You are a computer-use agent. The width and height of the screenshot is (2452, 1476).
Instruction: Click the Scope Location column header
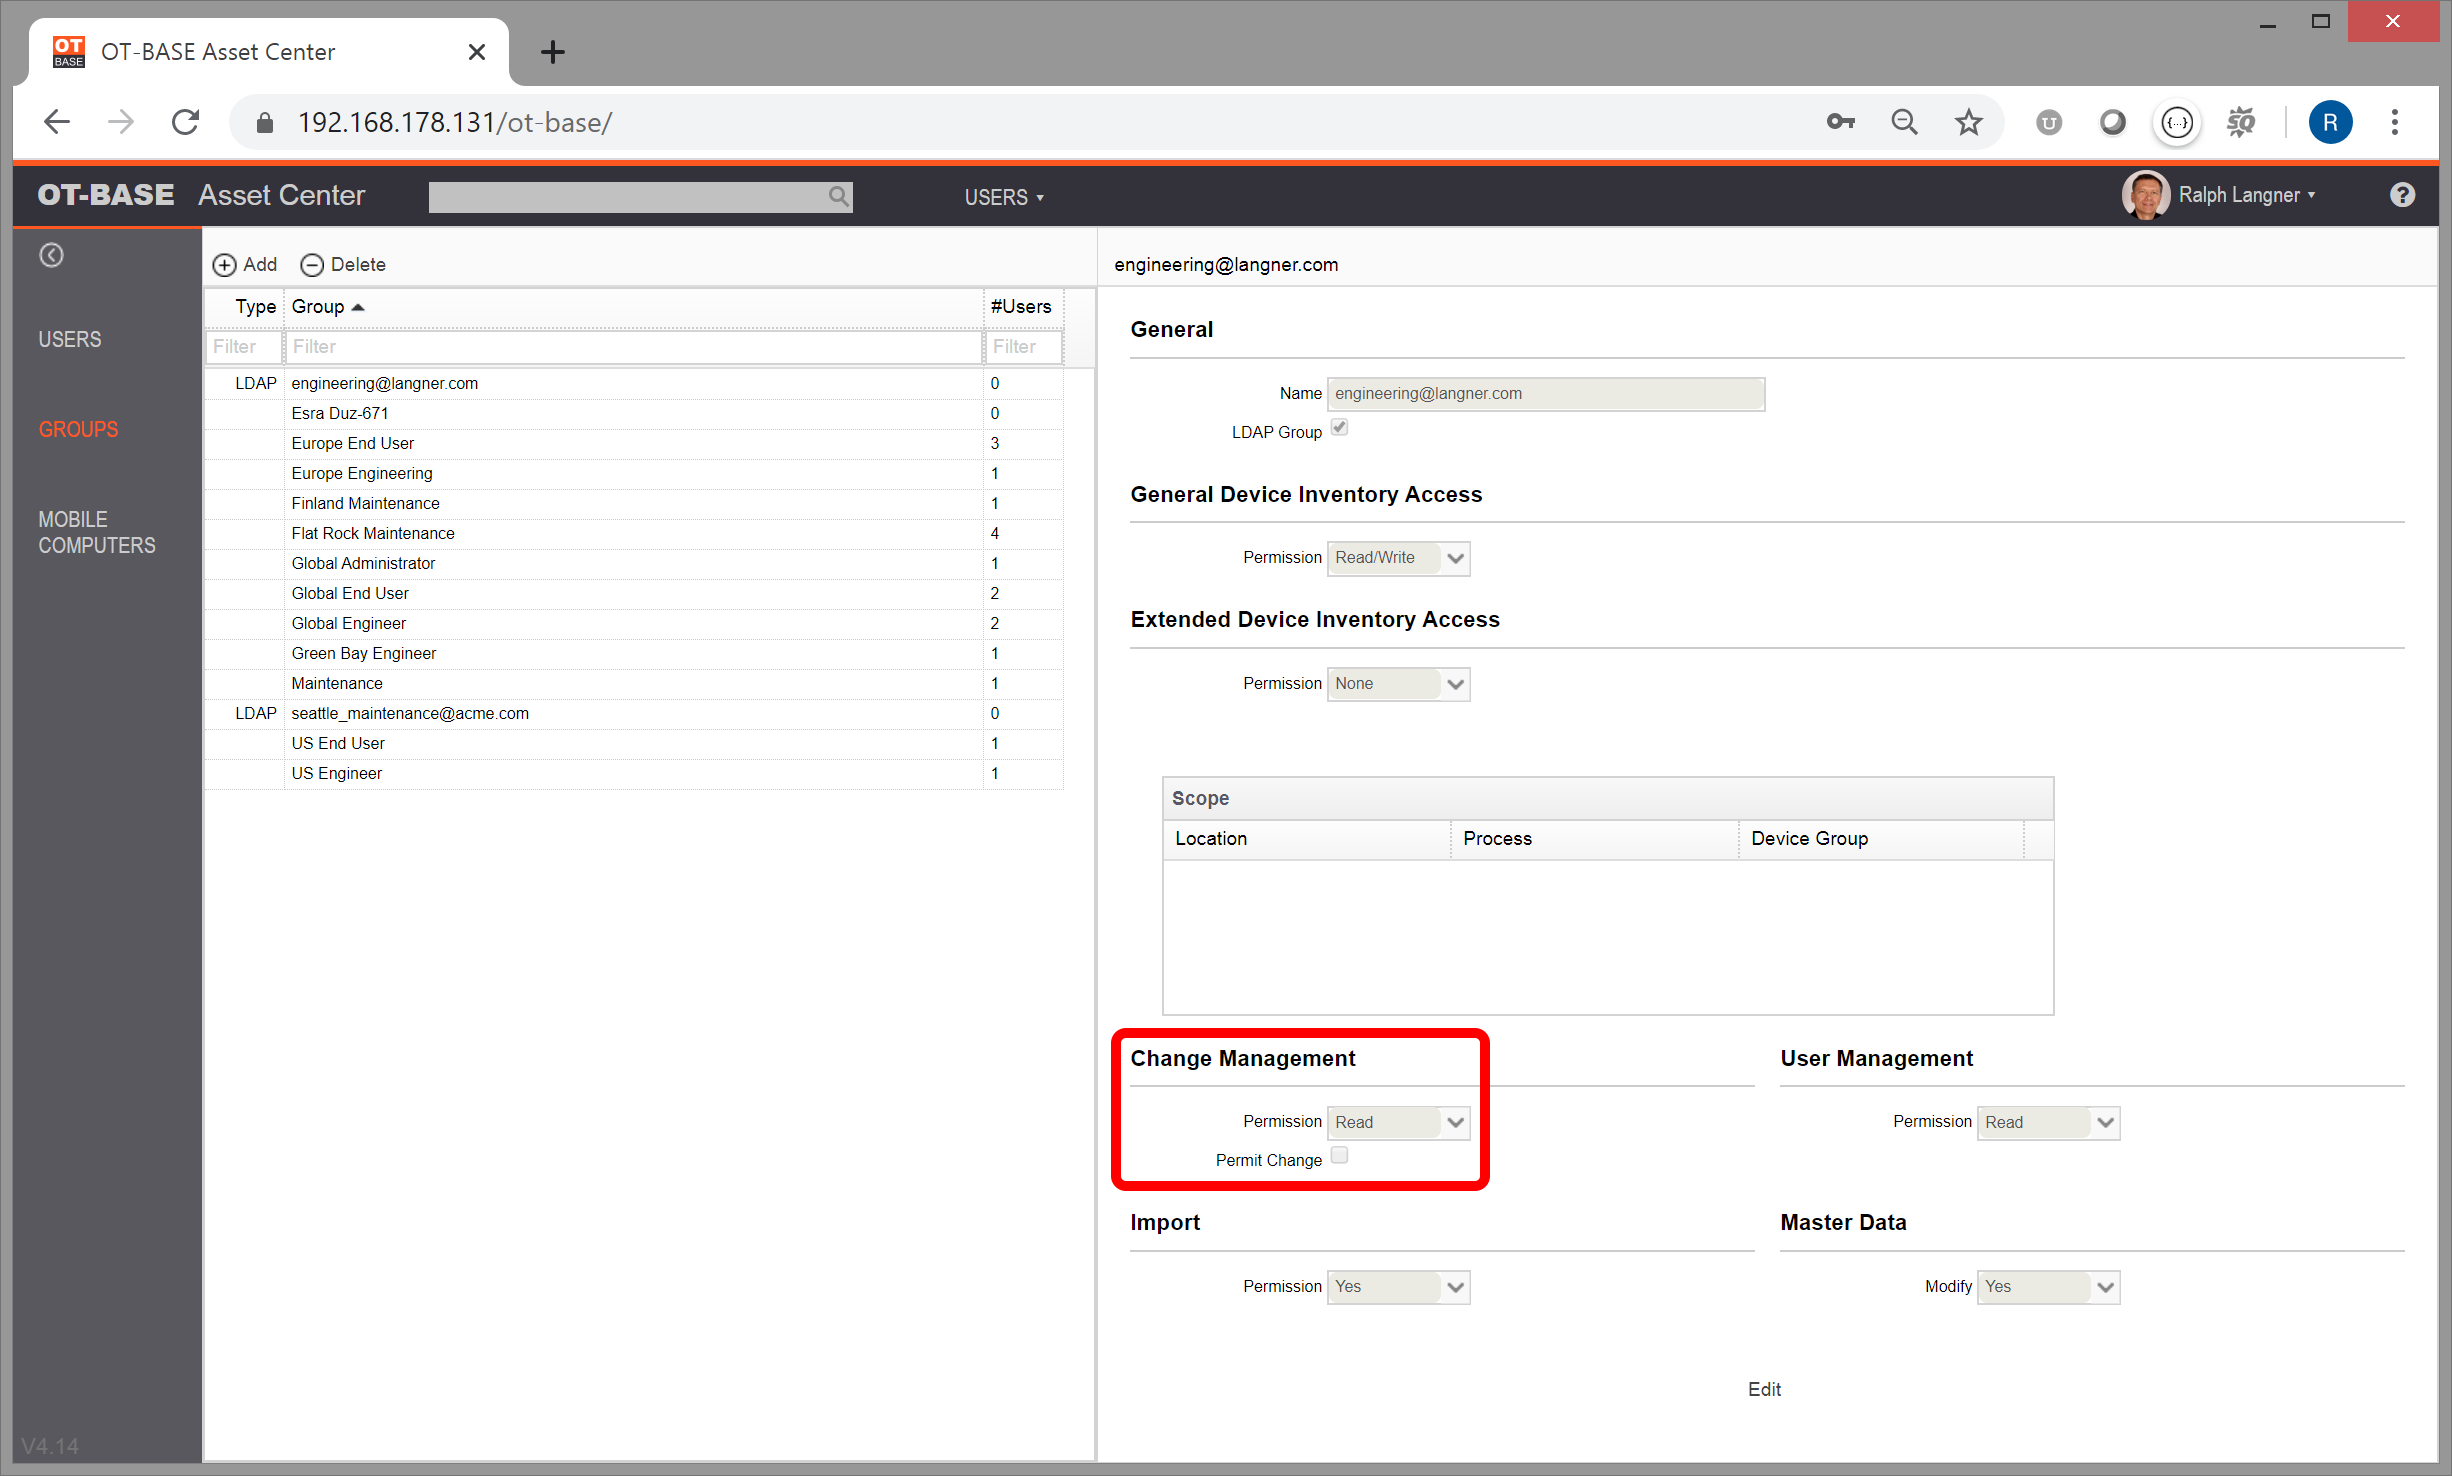click(x=1307, y=839)
